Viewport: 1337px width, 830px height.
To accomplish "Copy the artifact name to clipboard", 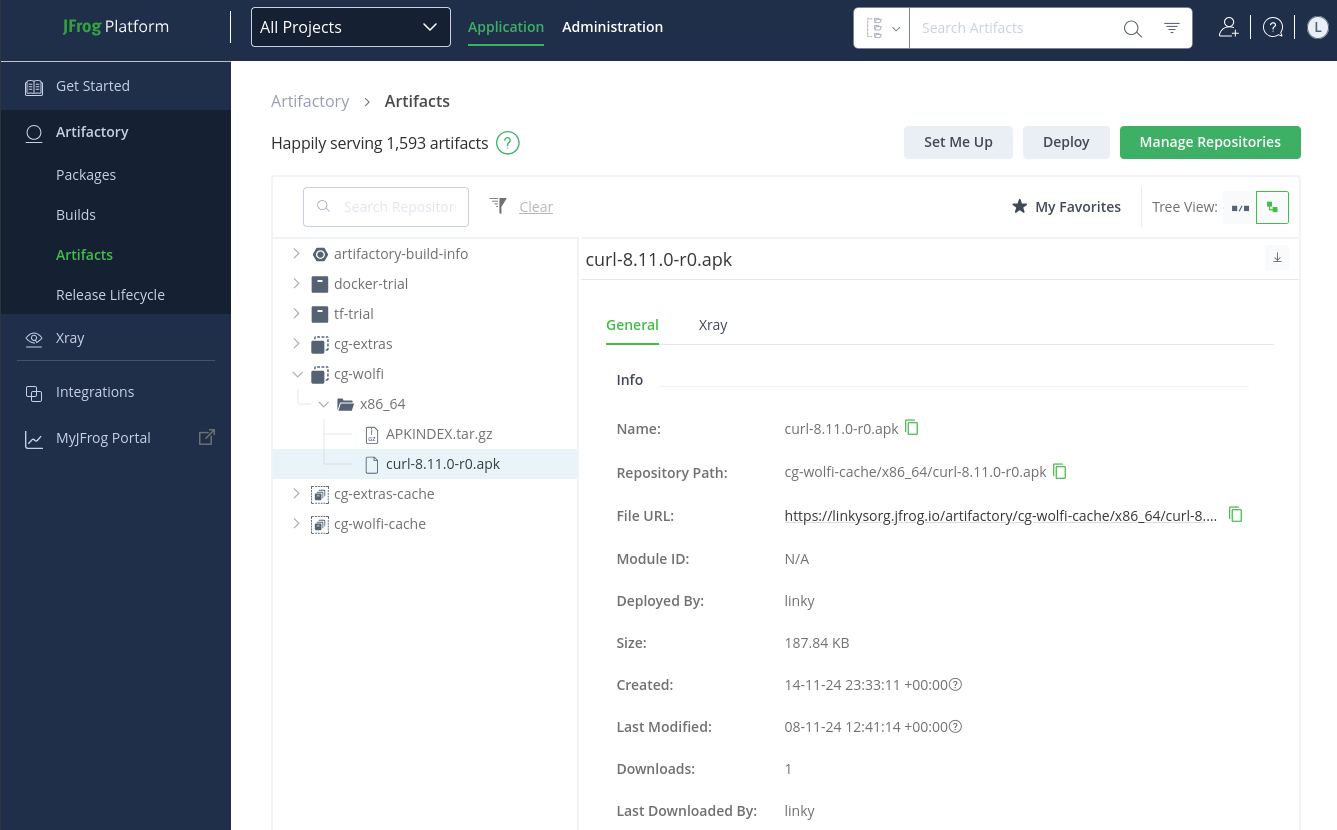I will 911,428.
